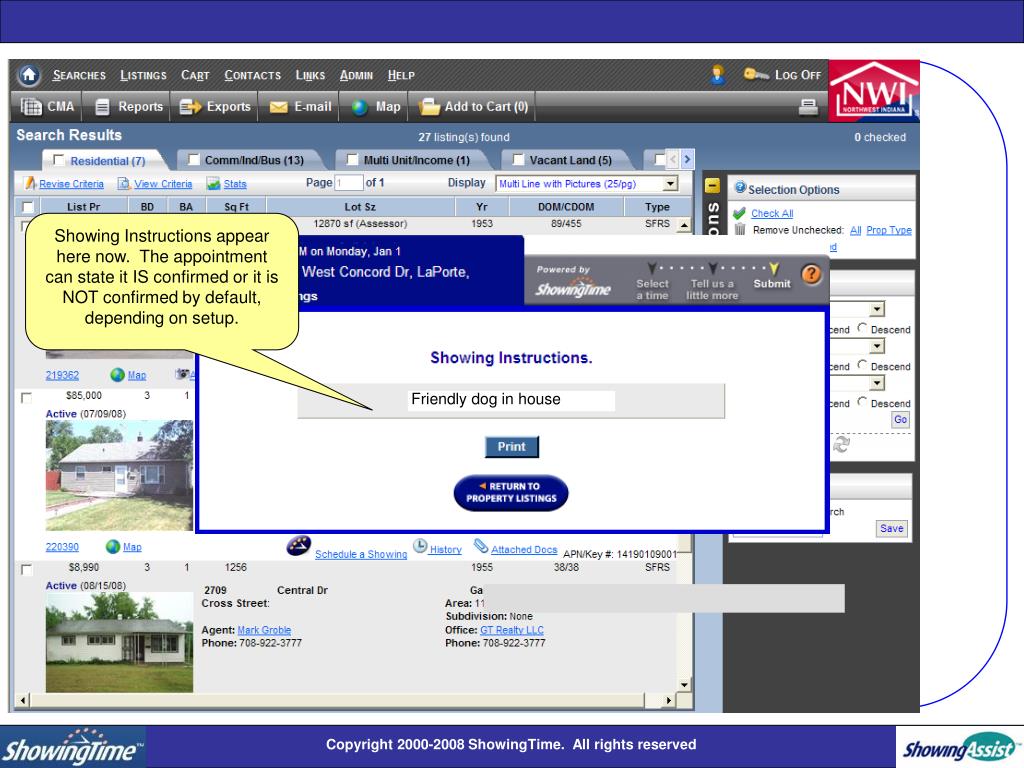The image size is (1024, 768).
Task: Open the GT Realty LLC office link
Action: (x=511, y=630)
